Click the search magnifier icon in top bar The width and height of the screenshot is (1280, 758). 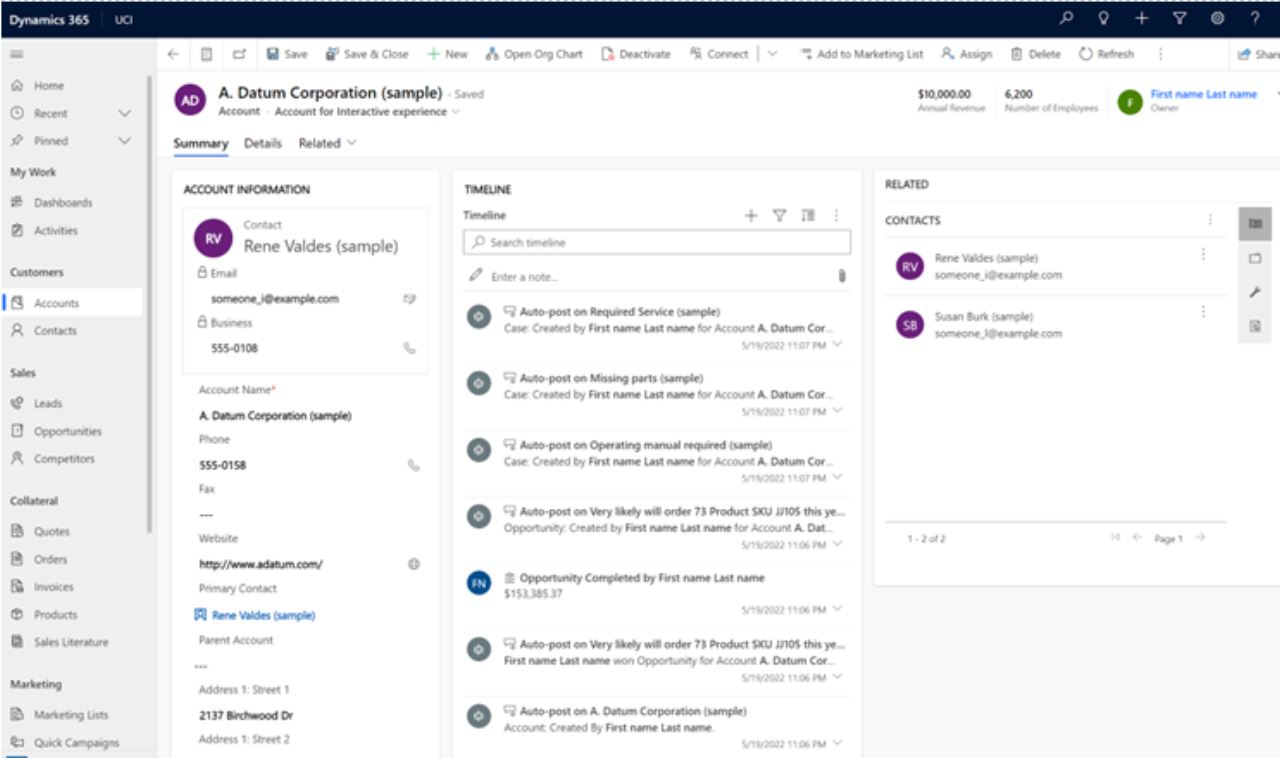(1066, 19)
